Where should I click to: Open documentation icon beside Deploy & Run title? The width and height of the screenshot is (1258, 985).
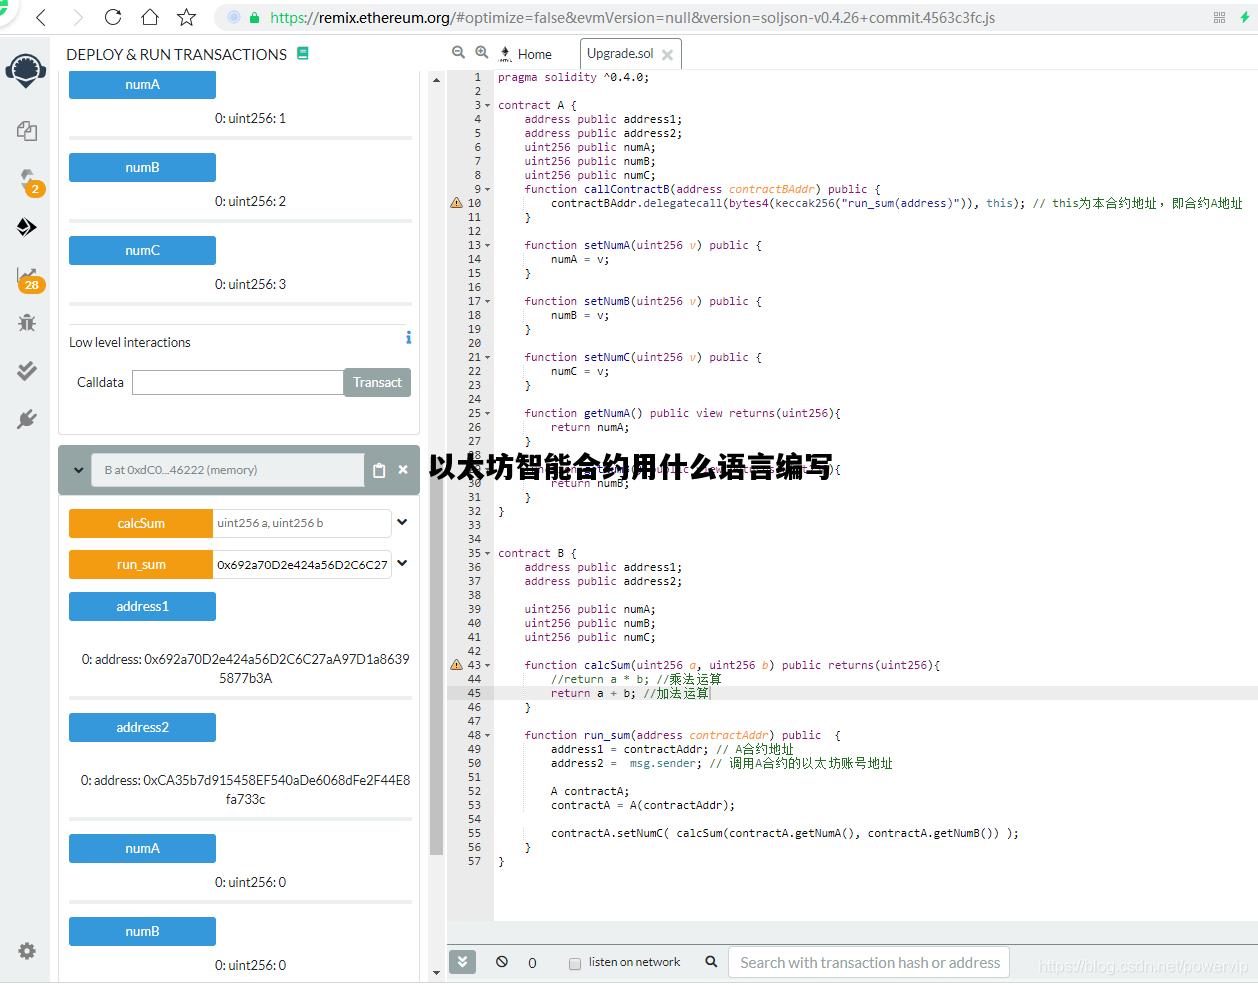(x=303, y=53)
